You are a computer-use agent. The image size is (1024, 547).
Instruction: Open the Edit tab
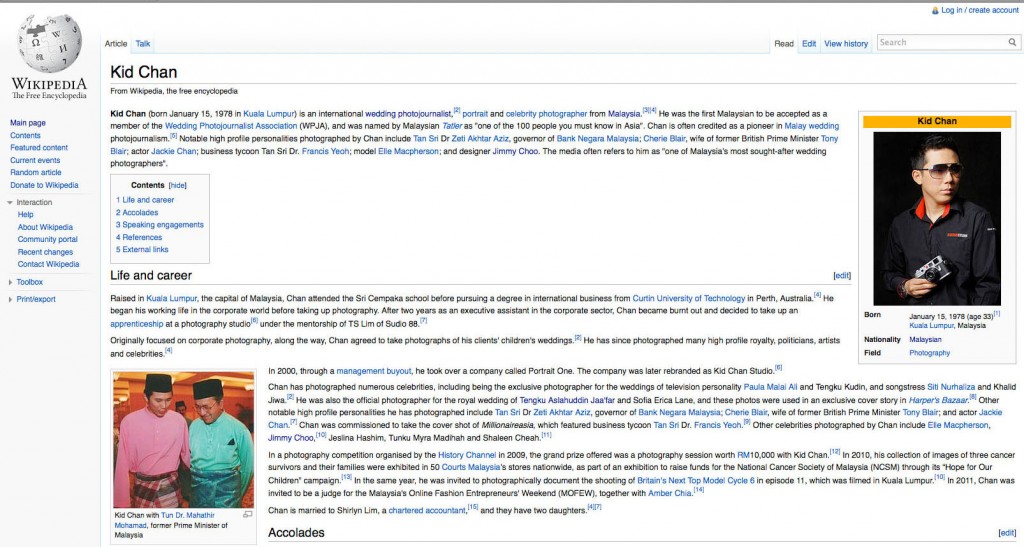809,44
